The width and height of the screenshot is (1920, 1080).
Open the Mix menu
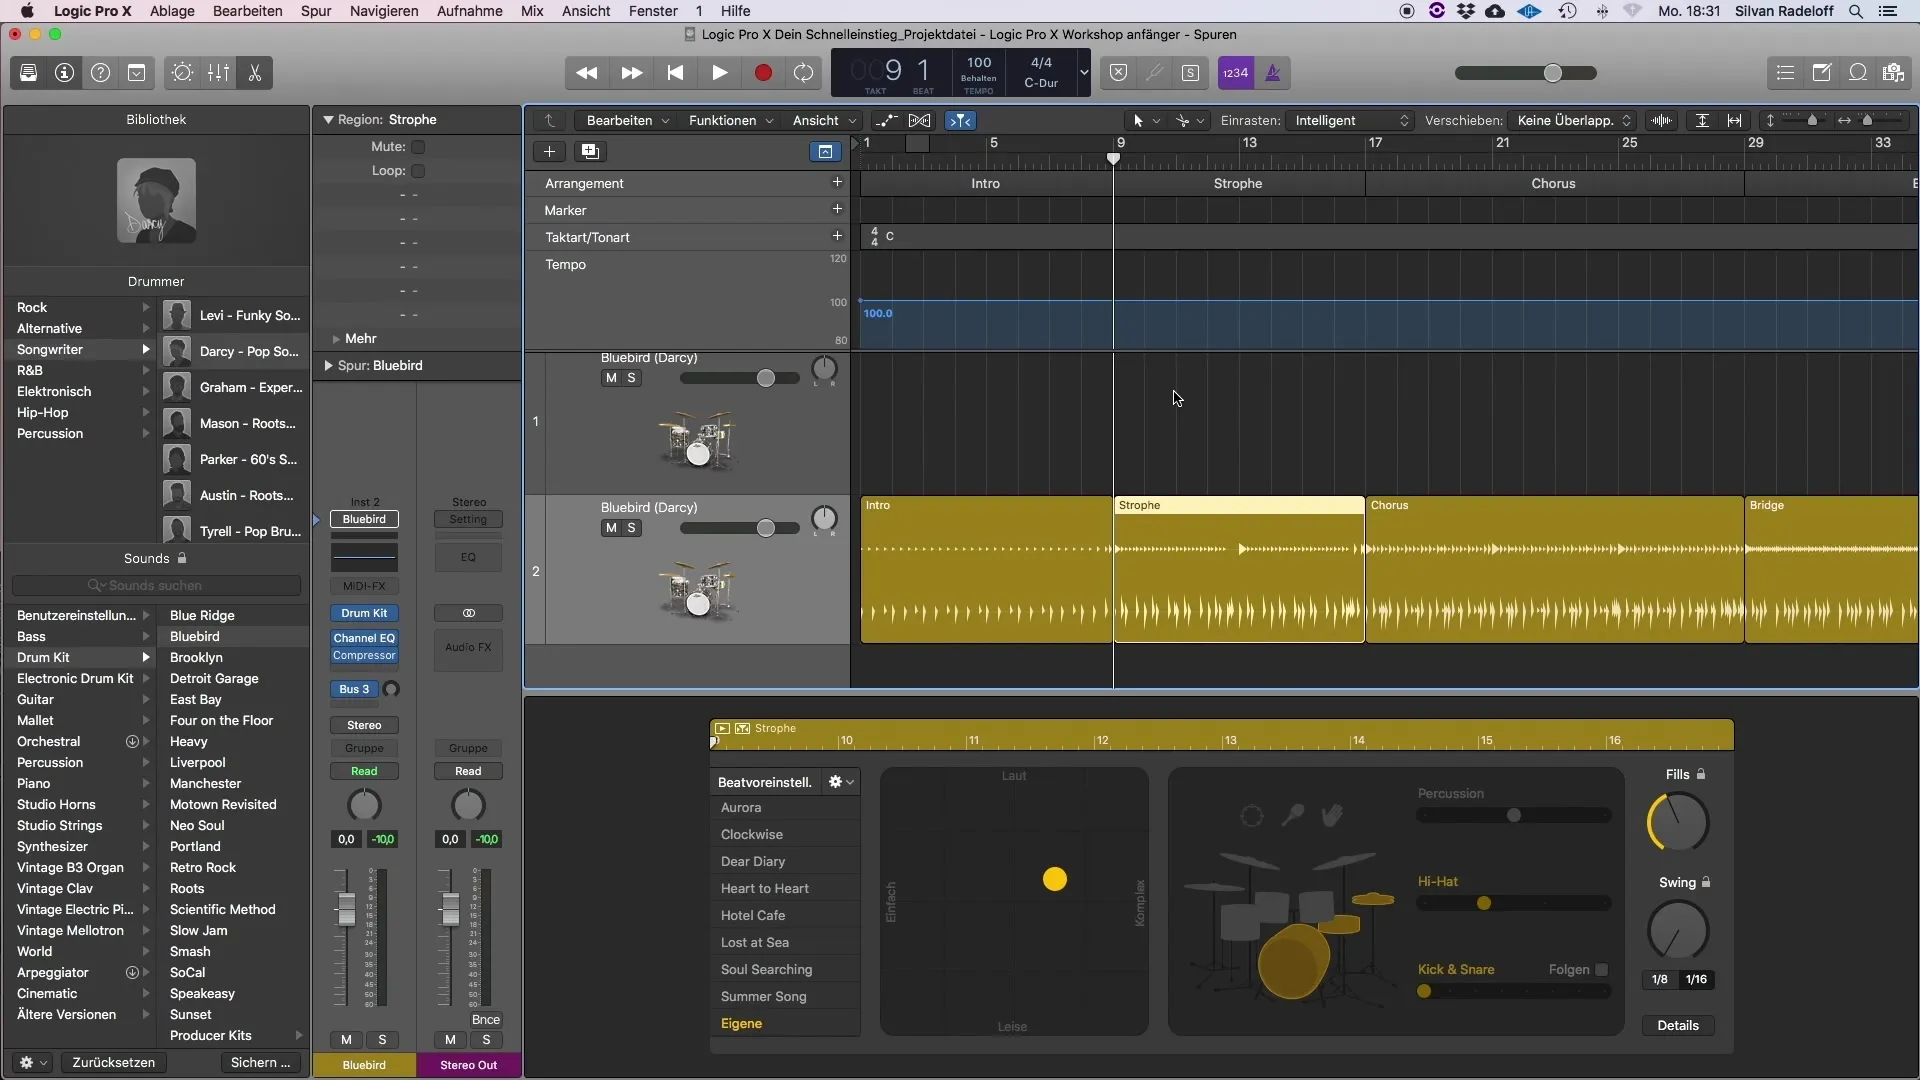pos(532,11)
